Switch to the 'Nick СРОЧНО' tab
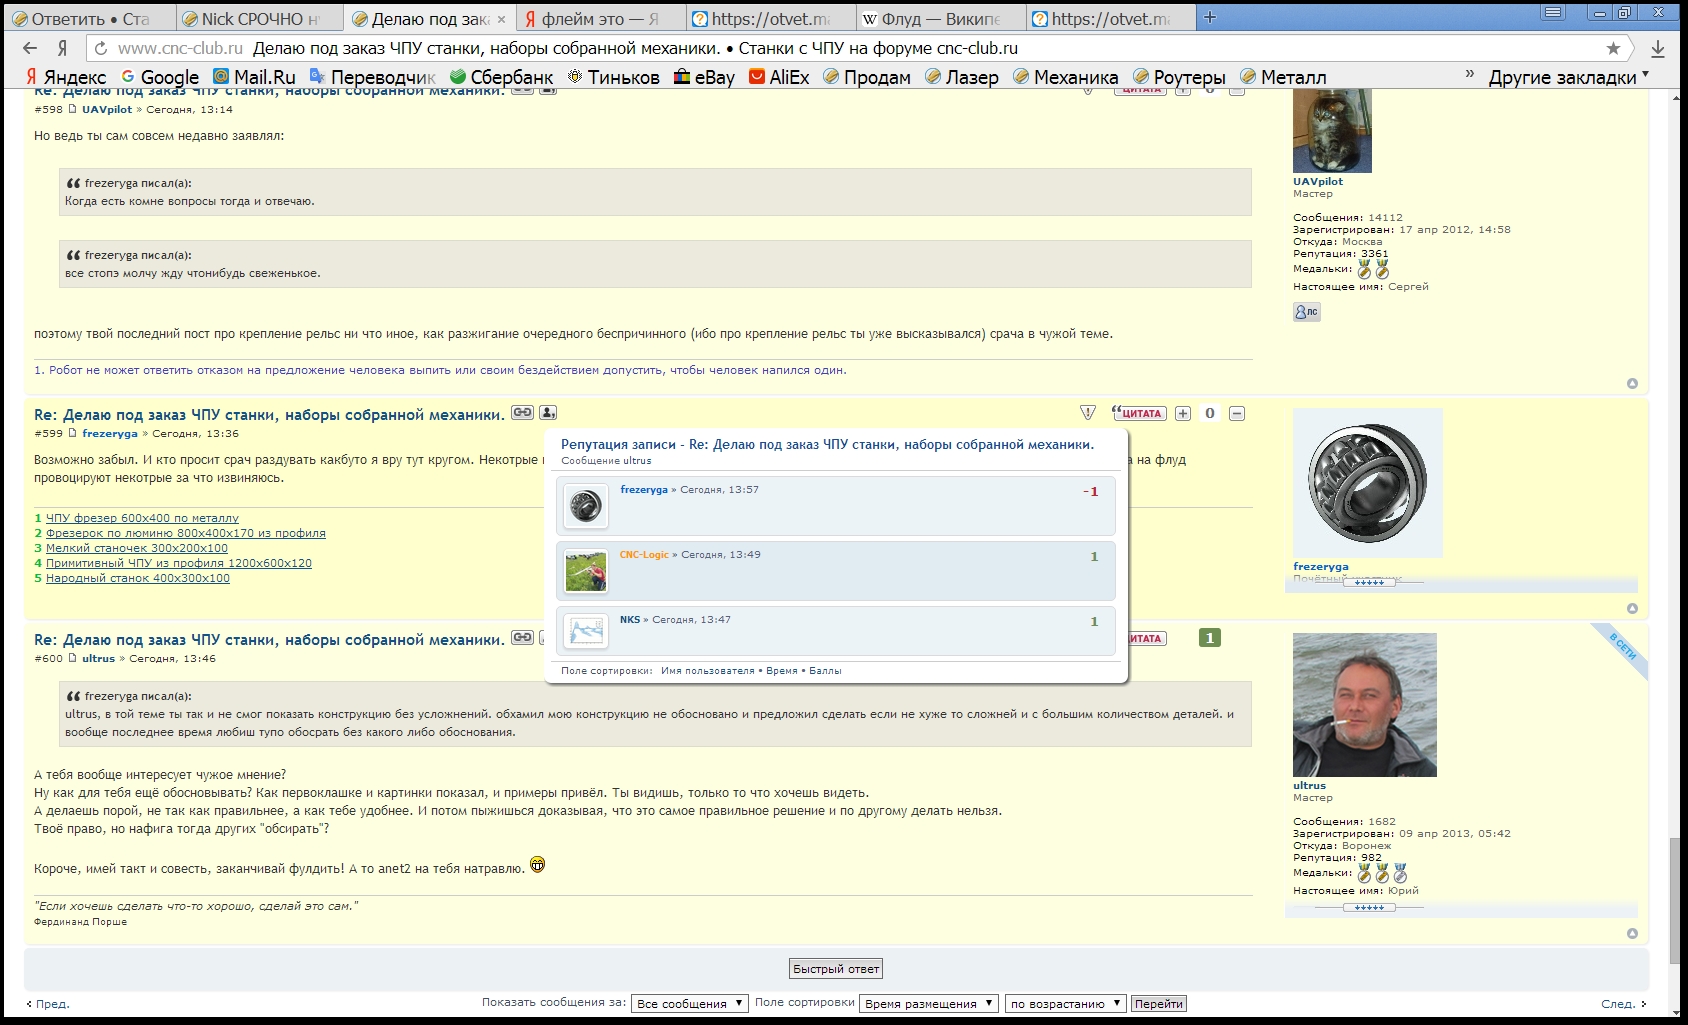1688x1025 pixels. coord(260,18)
